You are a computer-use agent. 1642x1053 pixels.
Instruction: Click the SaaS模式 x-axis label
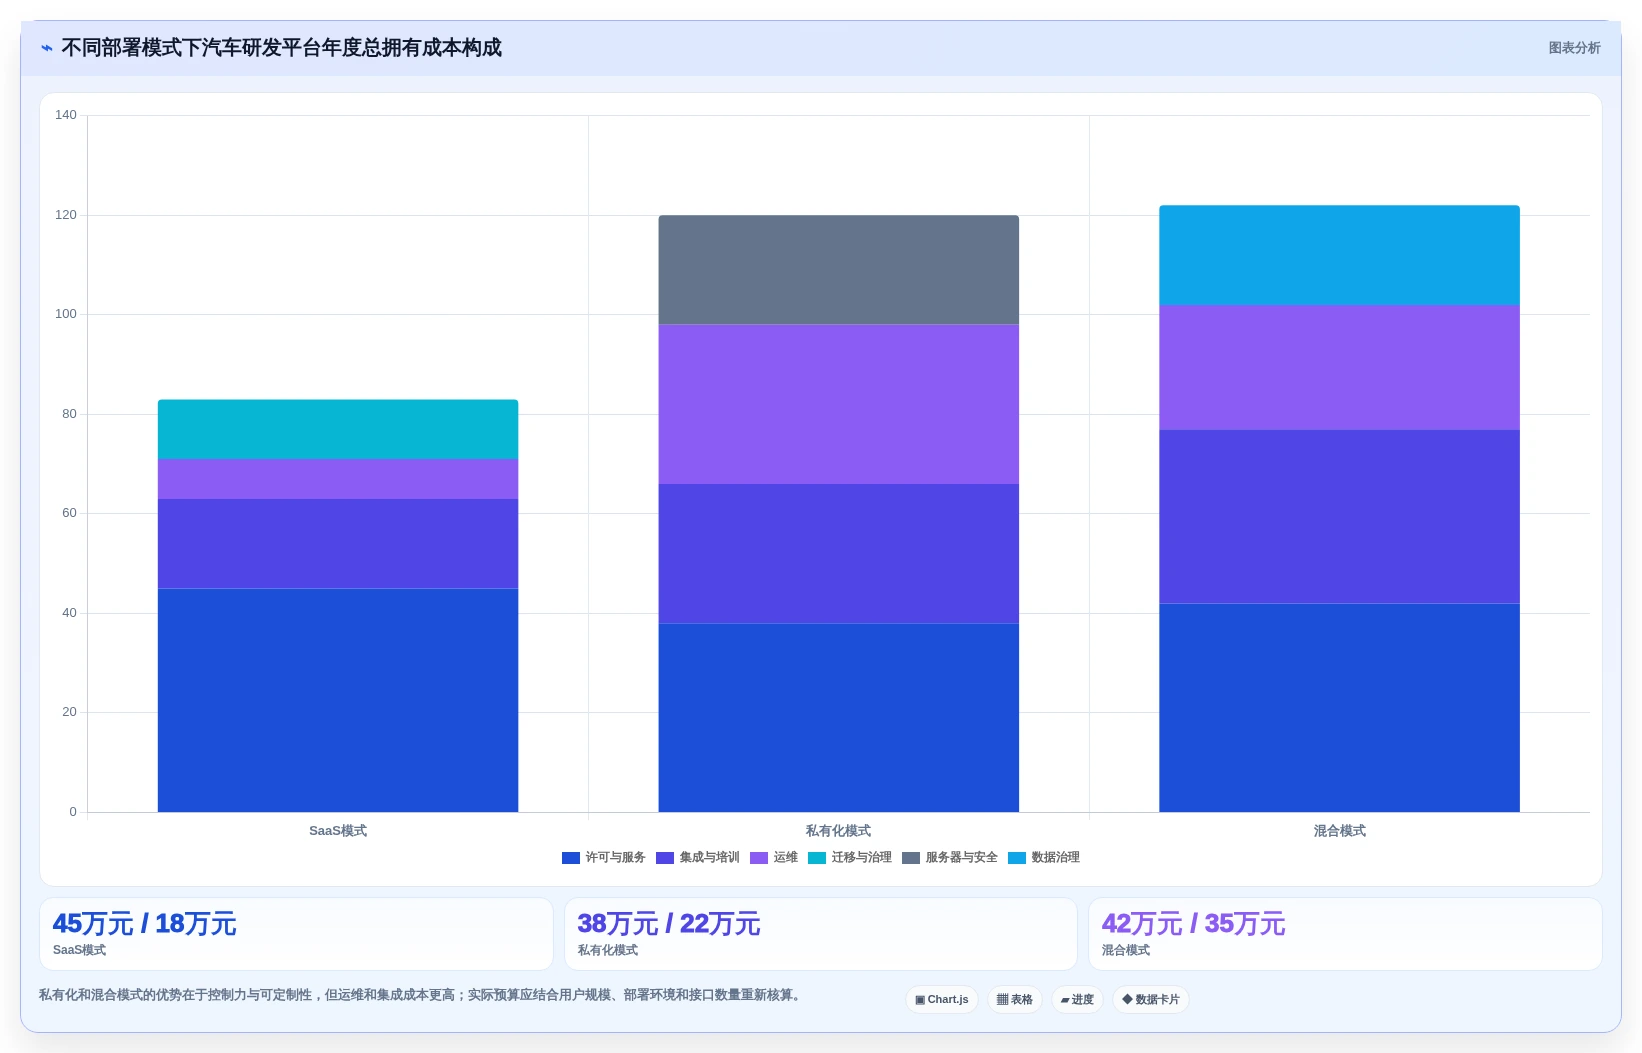click(338, 831)
